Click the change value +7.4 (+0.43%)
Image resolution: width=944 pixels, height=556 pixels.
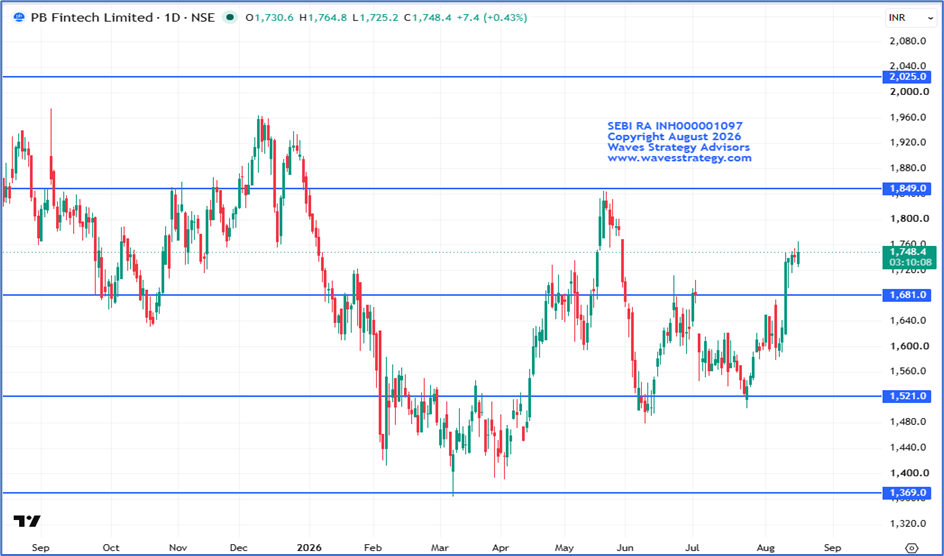(x=490, y=18)
